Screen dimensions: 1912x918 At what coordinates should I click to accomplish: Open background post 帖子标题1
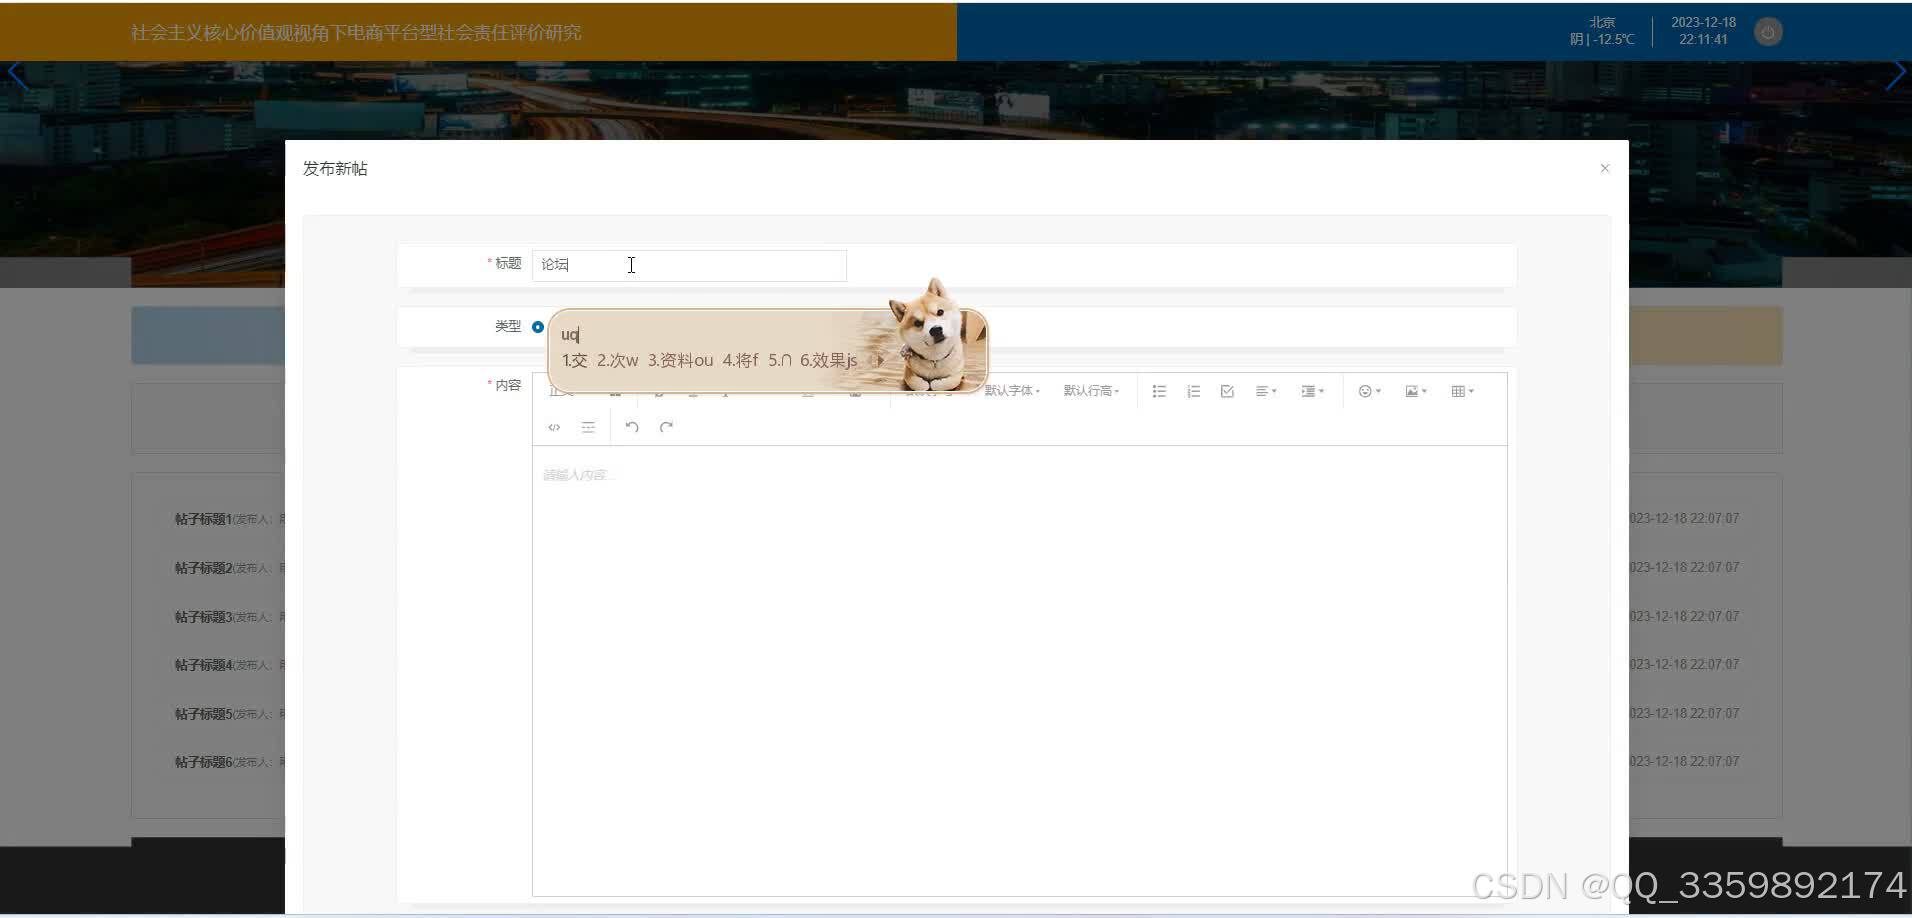[x=203, y=519]
